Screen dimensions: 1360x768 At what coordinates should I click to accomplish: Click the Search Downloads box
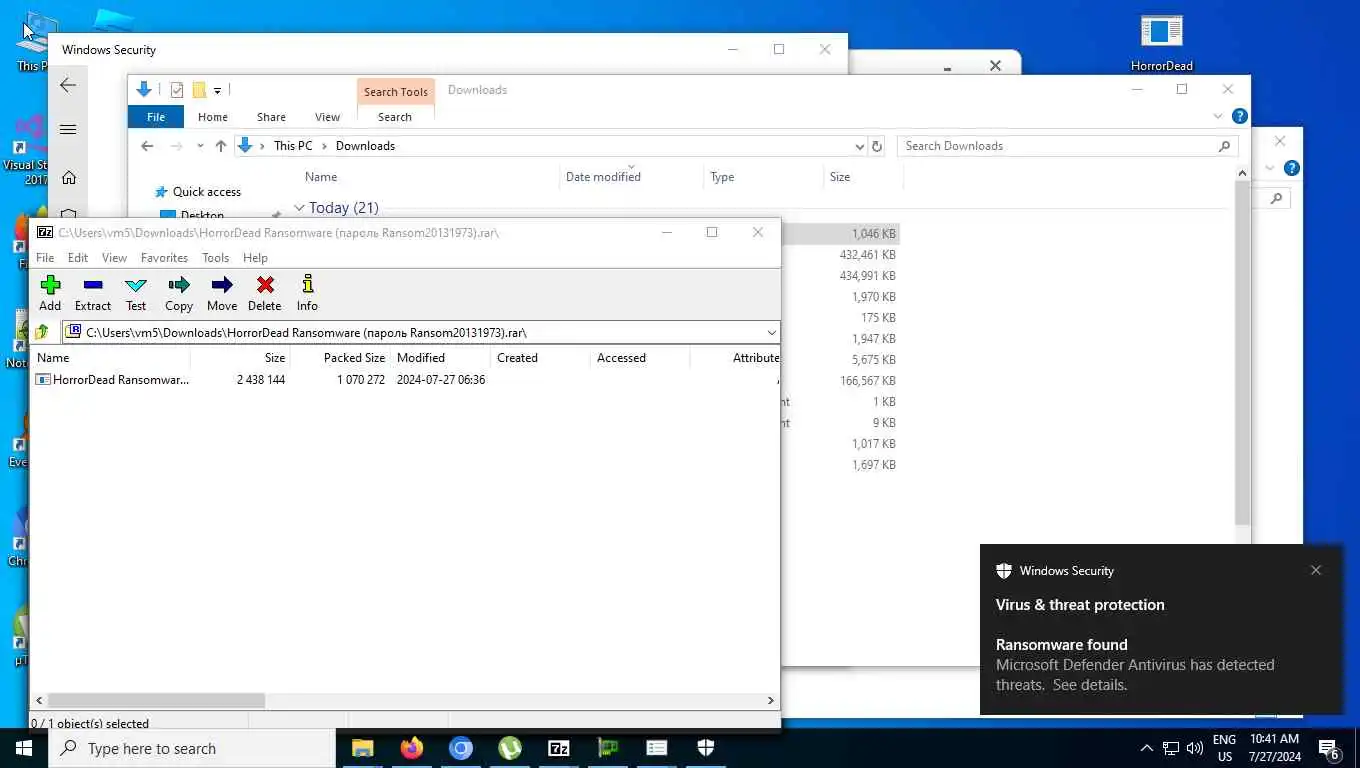pyautogui.click(x=1067, y=146)
